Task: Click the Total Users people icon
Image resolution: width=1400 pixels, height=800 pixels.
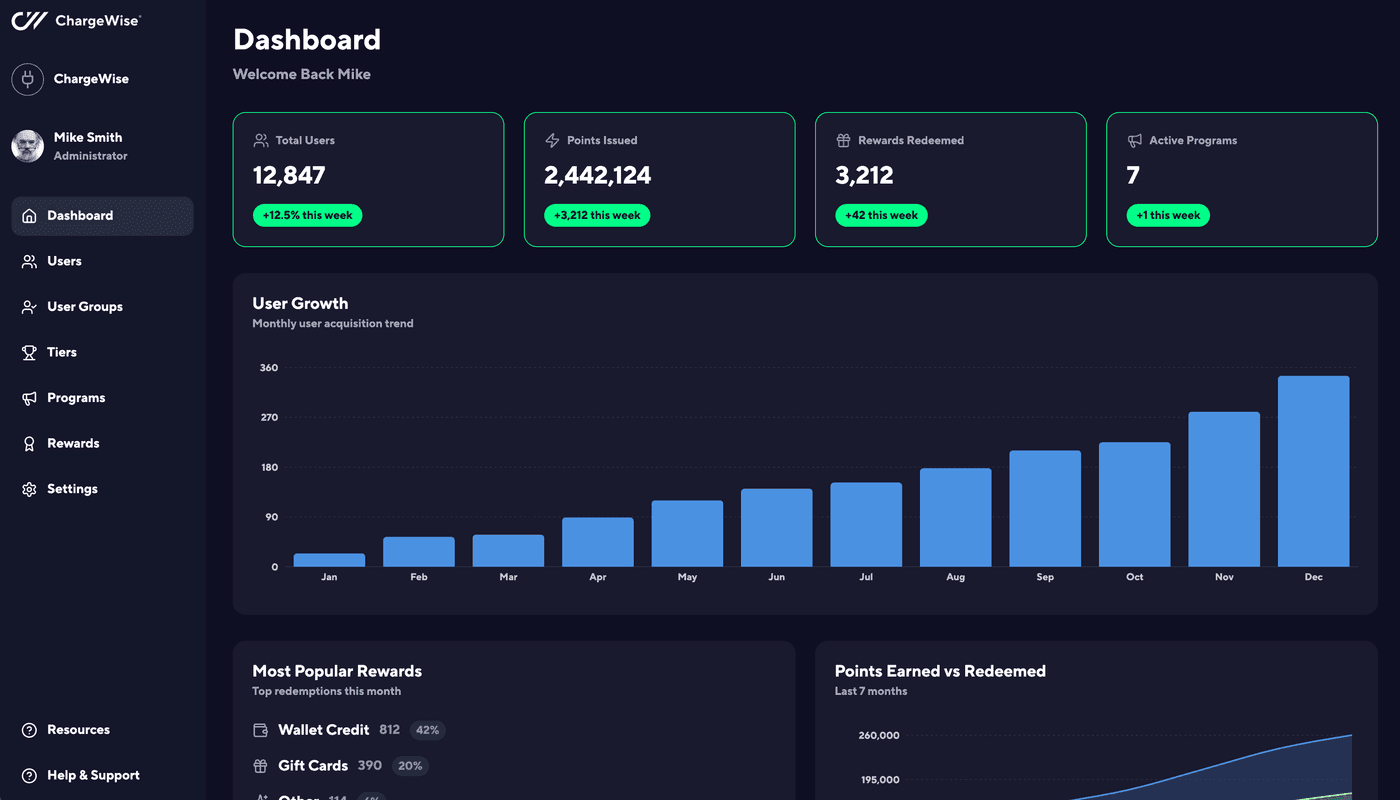Action: click(x=262, y=140)
